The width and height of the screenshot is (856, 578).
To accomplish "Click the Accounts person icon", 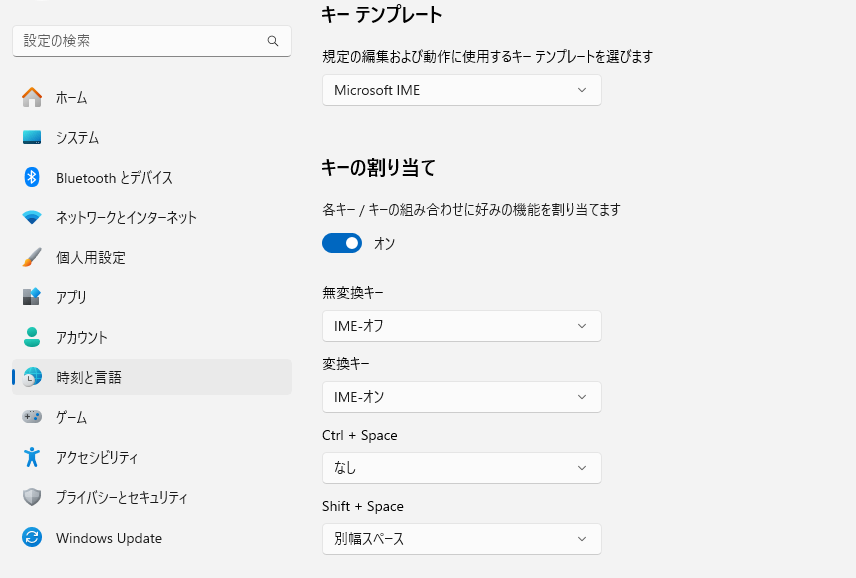I will point(32,337).
